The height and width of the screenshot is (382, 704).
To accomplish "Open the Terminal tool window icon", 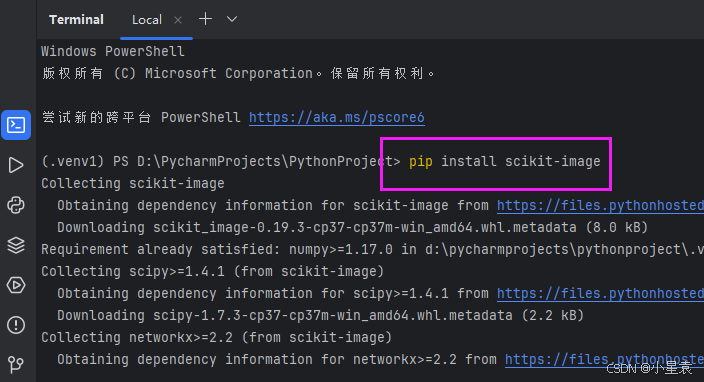I will (16, 125).
